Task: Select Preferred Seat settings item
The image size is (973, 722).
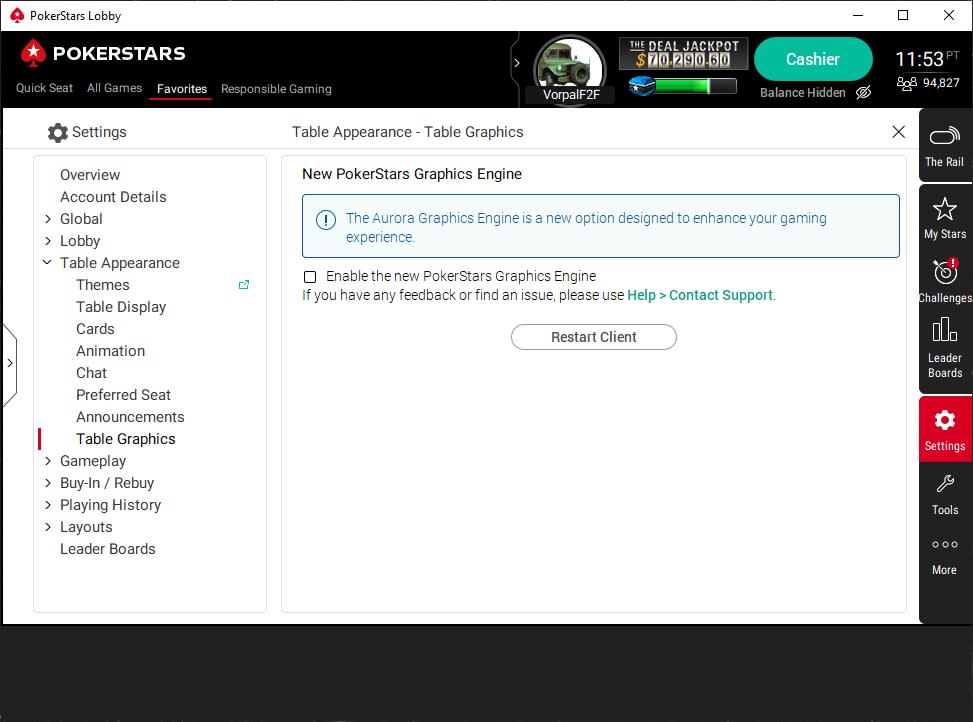Action: (123, 395)
